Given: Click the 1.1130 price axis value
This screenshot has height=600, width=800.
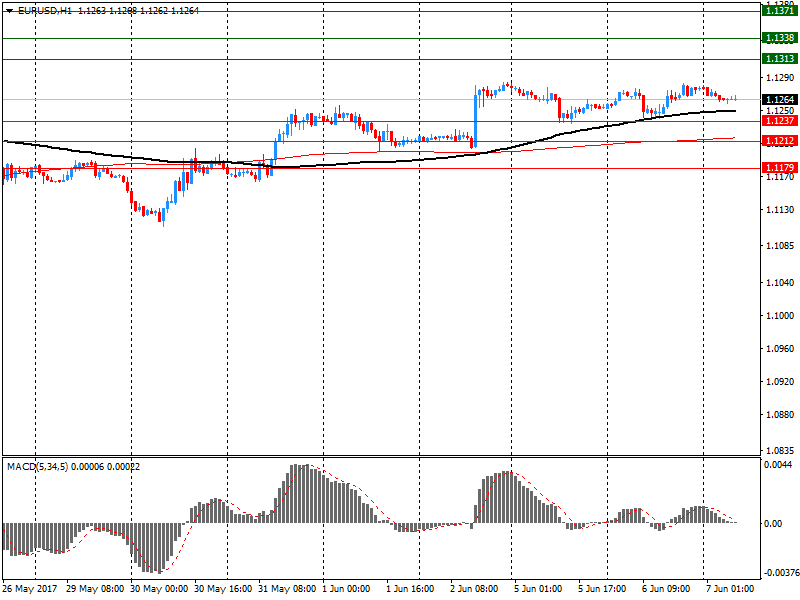Looking at the screenshot, I should (780, 210).
